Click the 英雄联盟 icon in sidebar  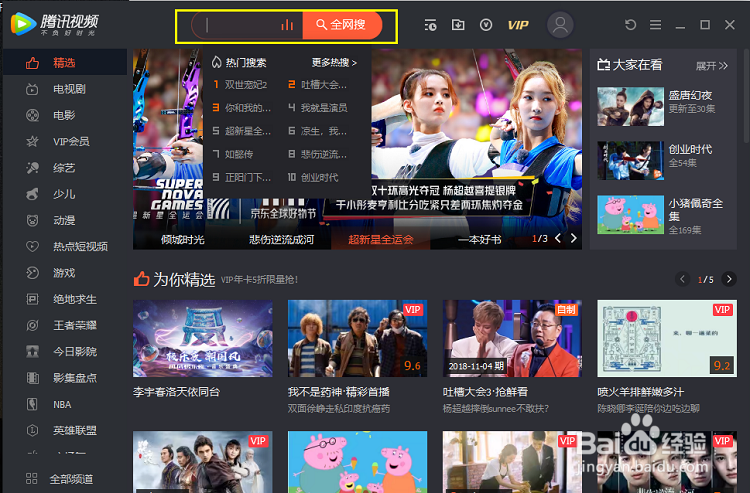click(x=33, y=431)
